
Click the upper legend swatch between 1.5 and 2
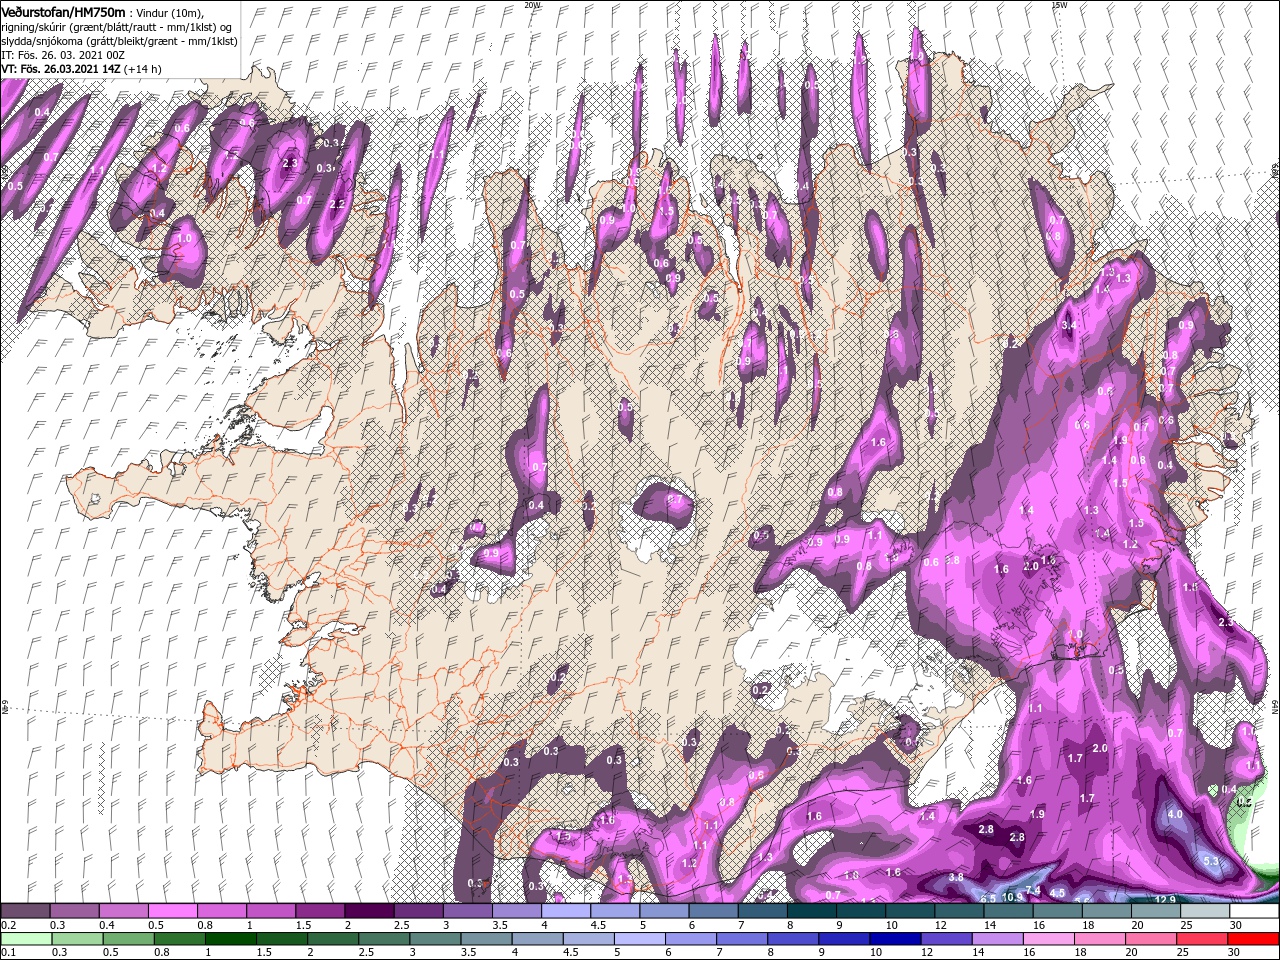tap(320, 911)
